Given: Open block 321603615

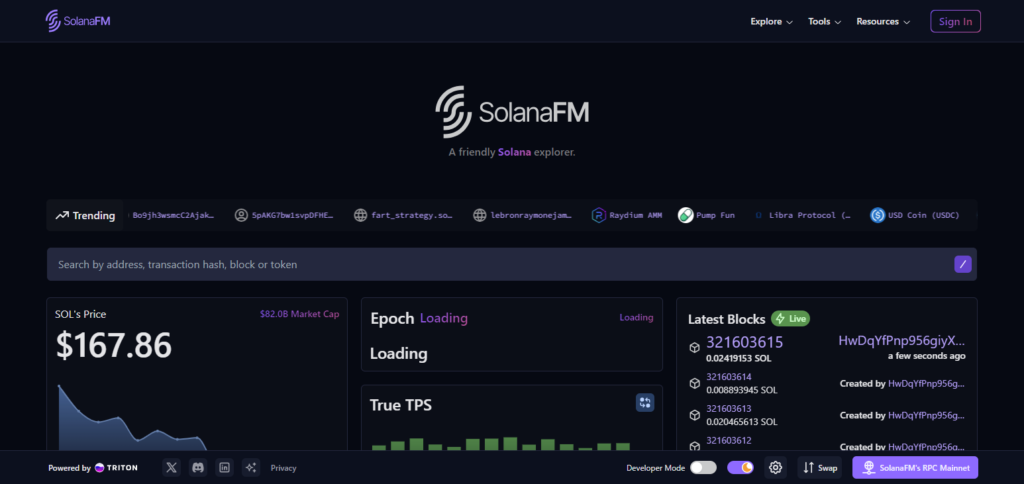Looking at the screenshot, I should pyautogui.click(x=744, y=342).
